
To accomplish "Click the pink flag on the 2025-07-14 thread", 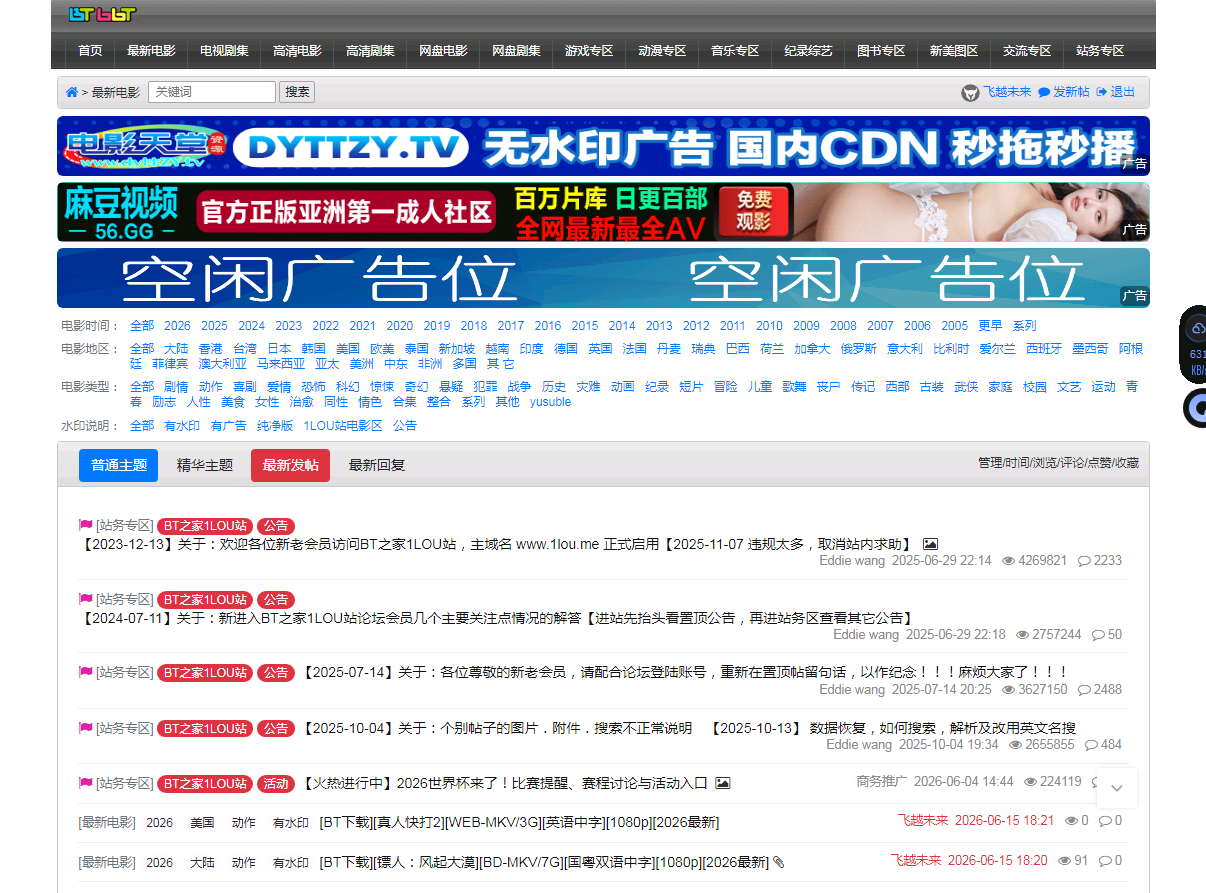I will point(86,672).
